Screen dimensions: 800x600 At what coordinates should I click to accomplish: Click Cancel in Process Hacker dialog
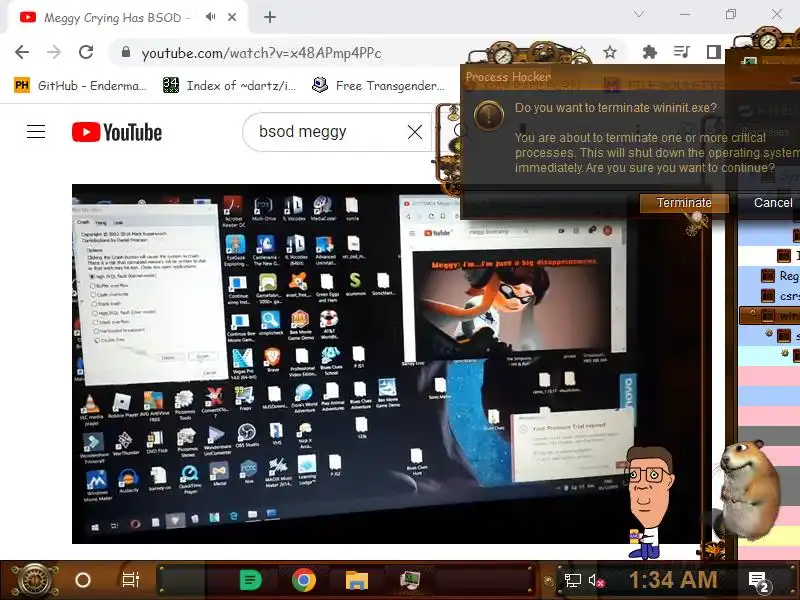click(772, 203)
